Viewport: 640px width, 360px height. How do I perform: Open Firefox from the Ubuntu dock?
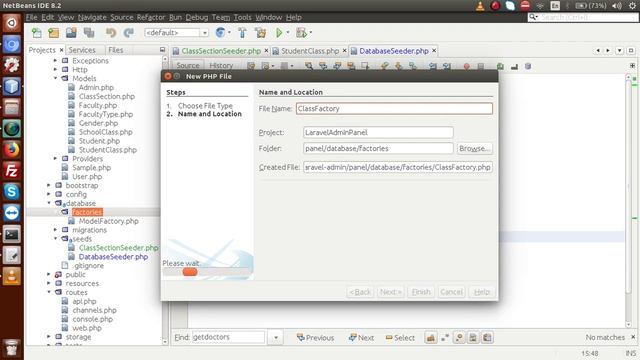(11, 150)
